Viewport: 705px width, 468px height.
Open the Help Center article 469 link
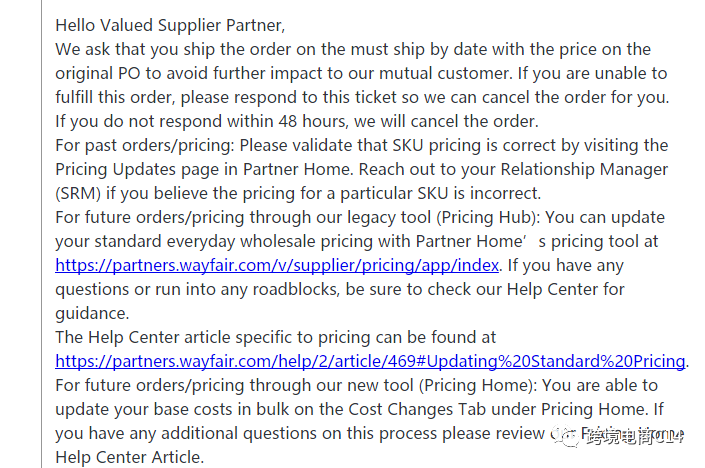(370, 362)
